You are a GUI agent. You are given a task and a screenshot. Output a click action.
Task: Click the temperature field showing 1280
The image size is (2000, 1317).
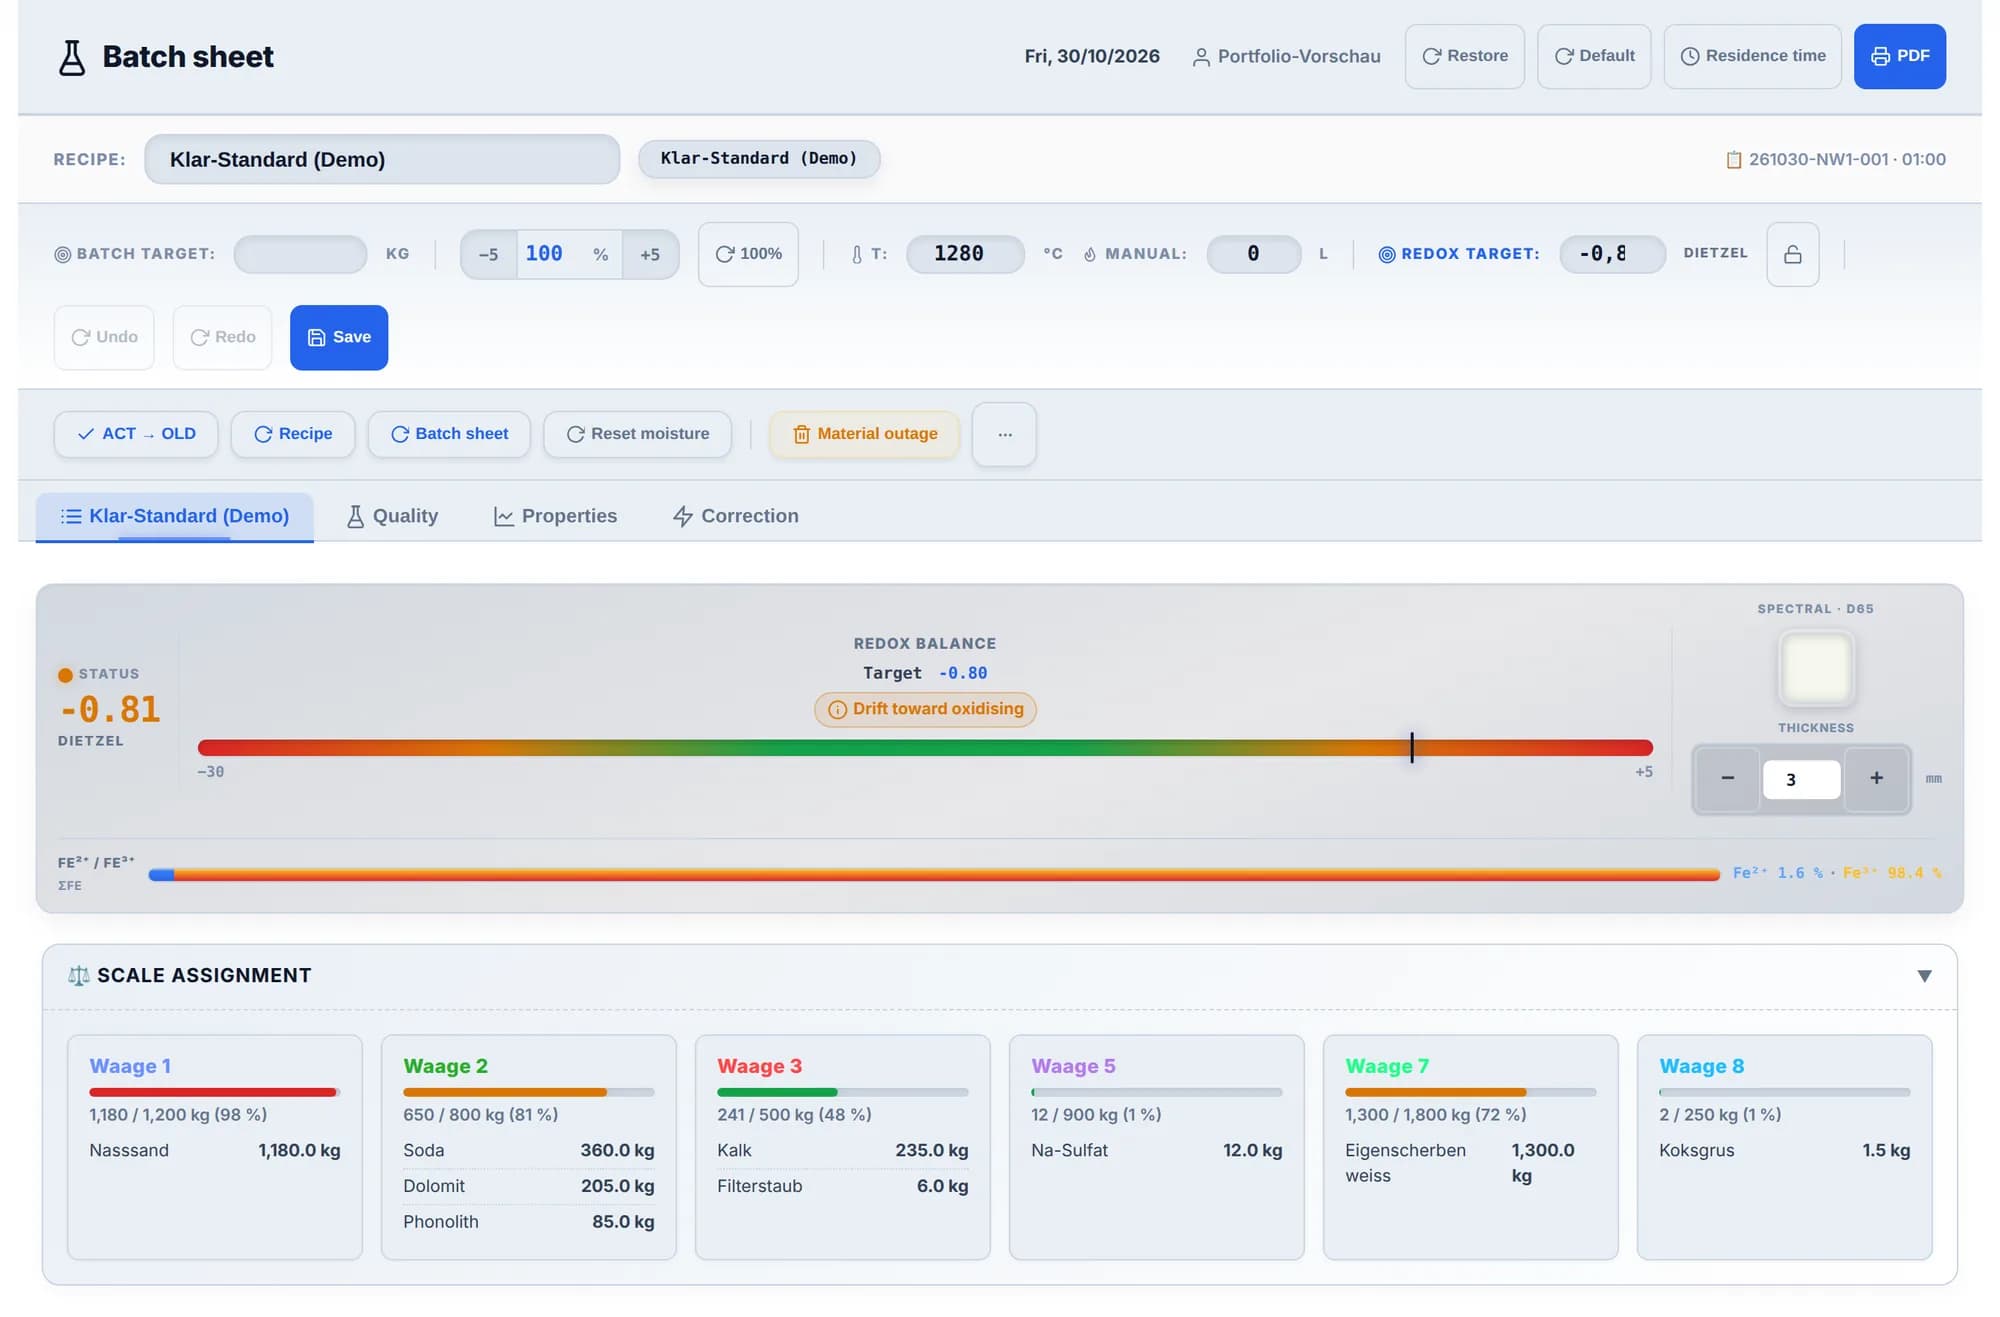965,254
